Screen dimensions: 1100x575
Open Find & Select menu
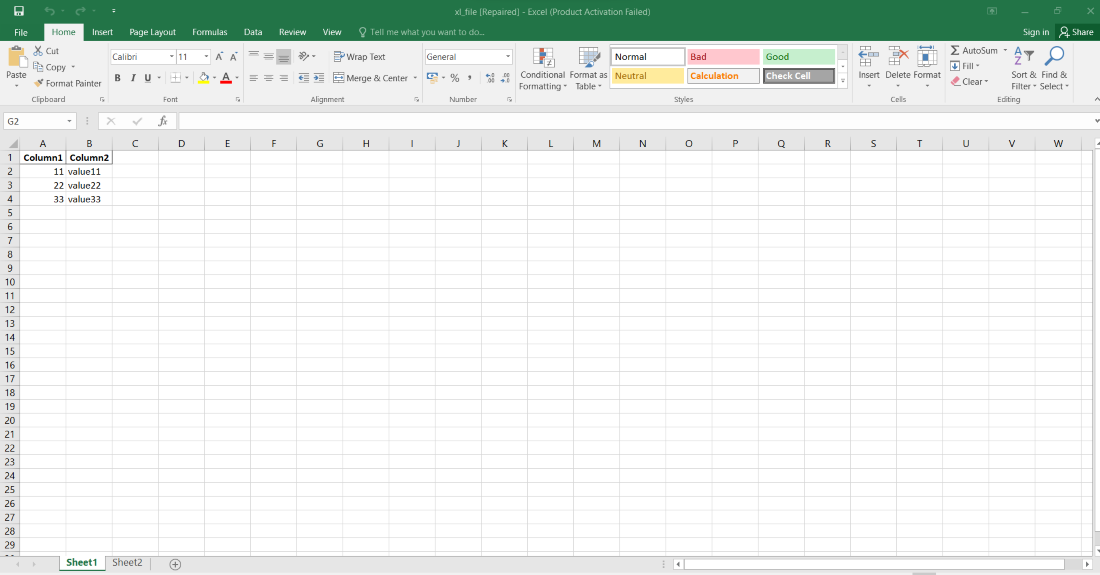(x=1054, y=69)
